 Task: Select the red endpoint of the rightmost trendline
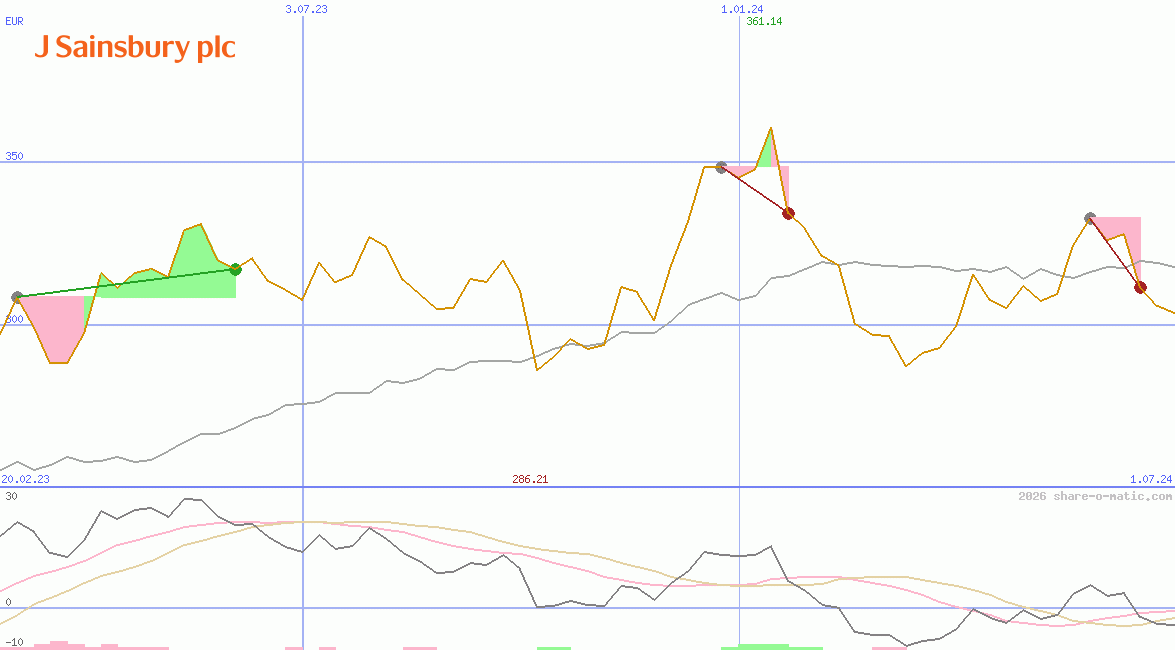(x=1140, y=287)
